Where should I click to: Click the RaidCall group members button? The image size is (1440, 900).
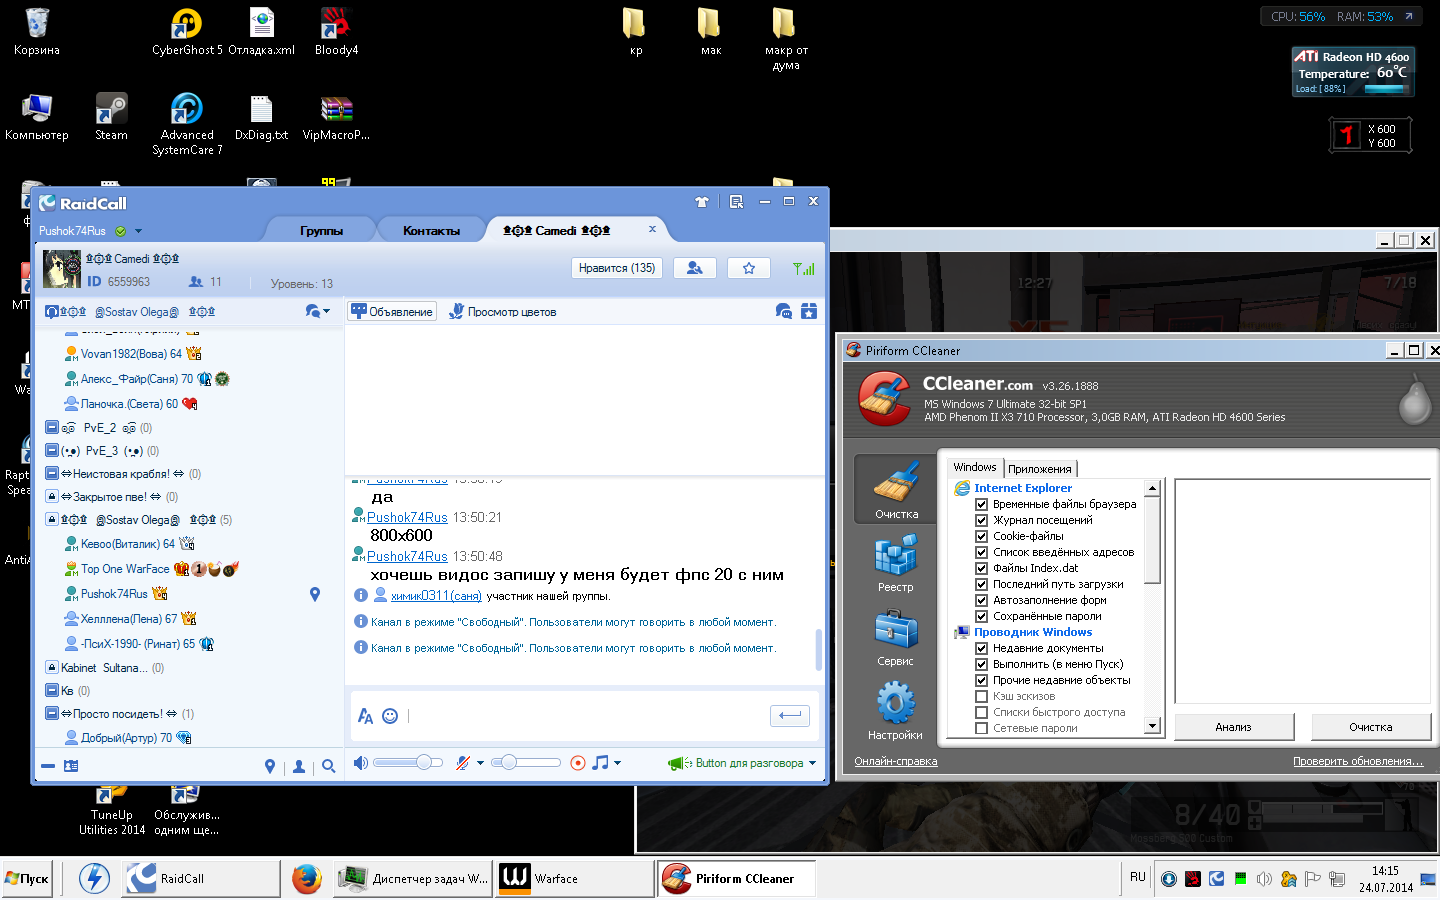[x=695, y=268]
